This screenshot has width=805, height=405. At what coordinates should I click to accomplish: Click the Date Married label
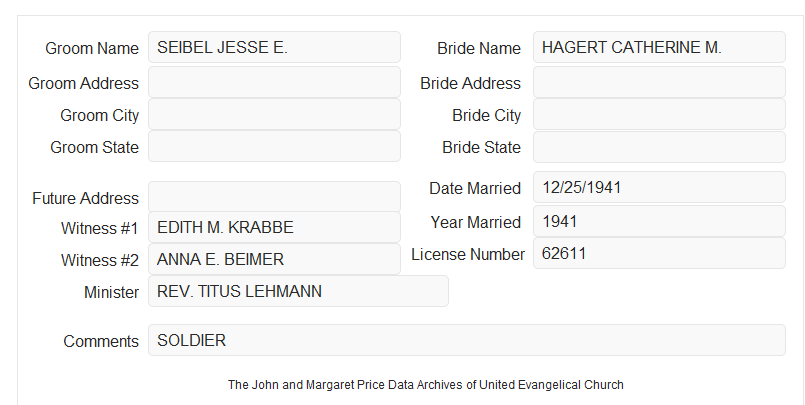[475, 188]
